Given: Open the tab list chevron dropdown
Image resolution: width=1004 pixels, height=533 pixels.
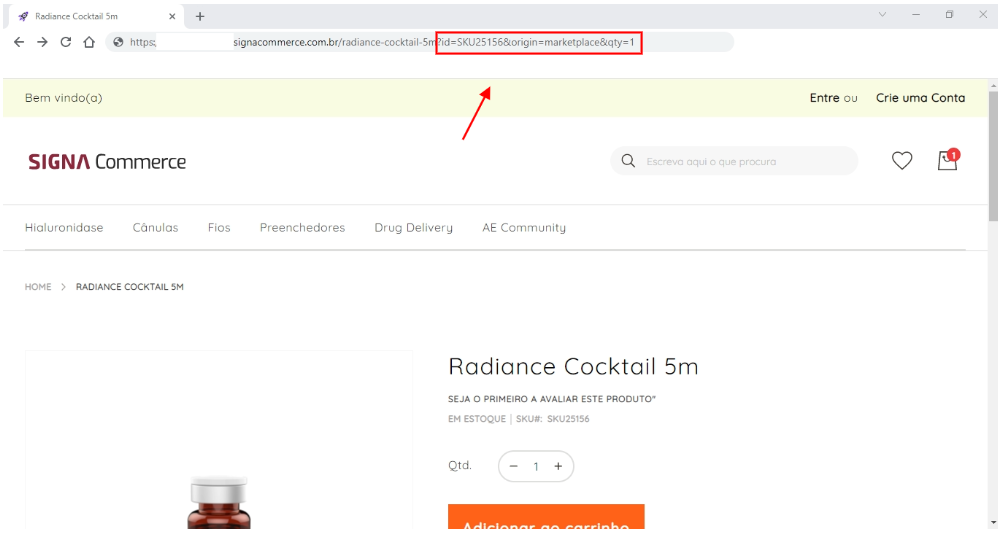Looking at the screenshot, I should tap(882, 15).
